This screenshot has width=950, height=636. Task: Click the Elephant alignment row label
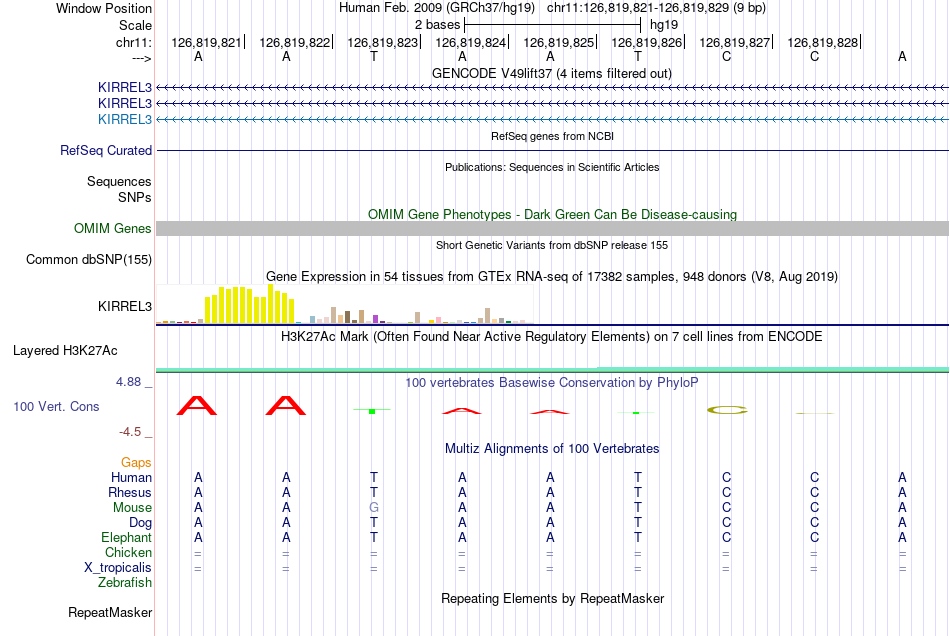(126, 537)
